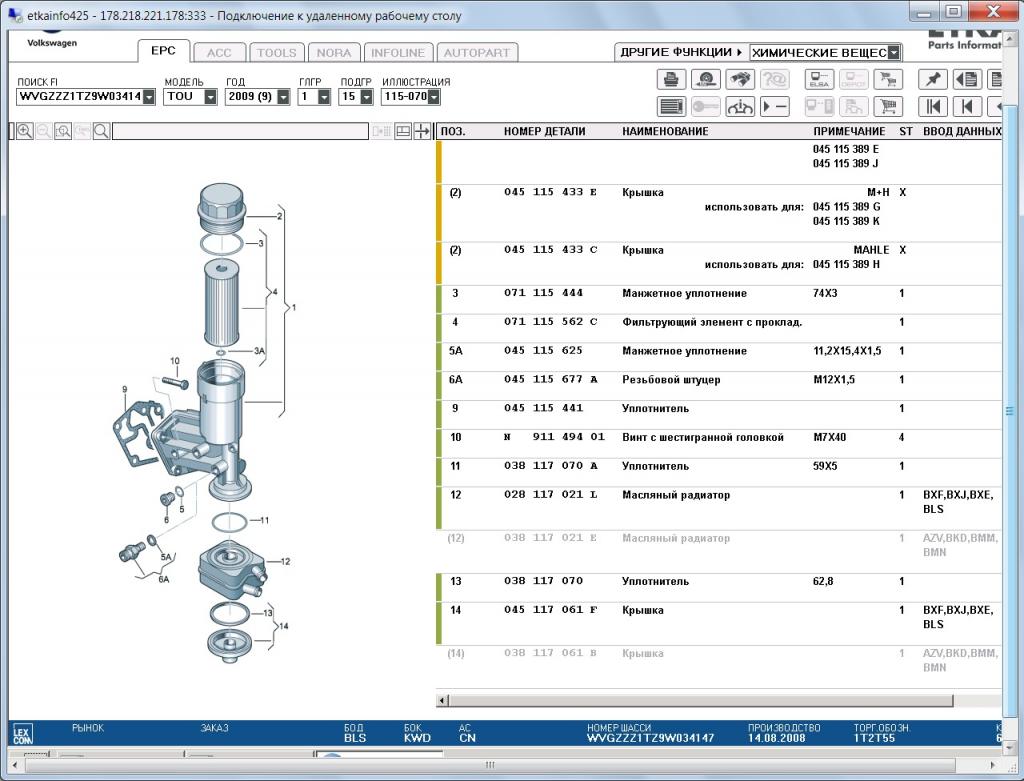The image size is (1024, 781).
Task: Click the left arrow of the parts table scrollbar
Action: tap(443, 701)
